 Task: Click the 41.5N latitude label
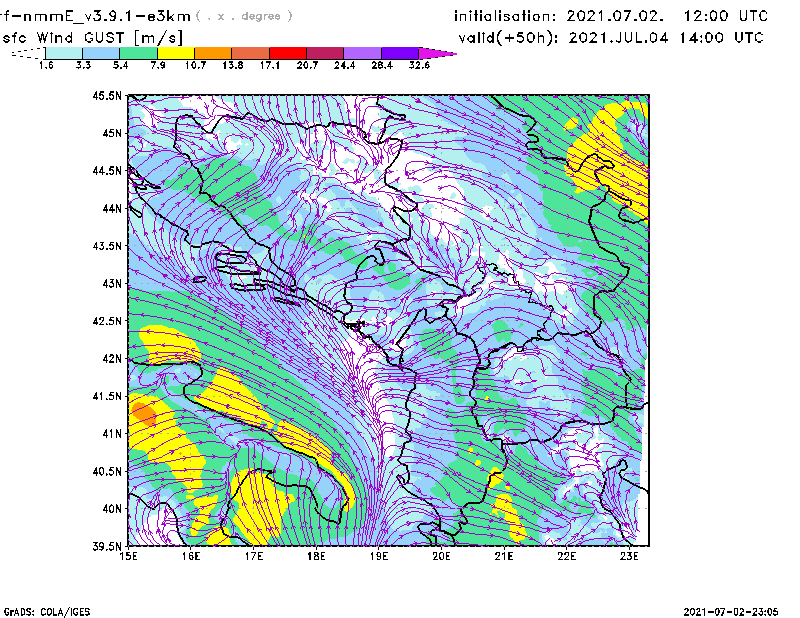click(x=108, y=396)
